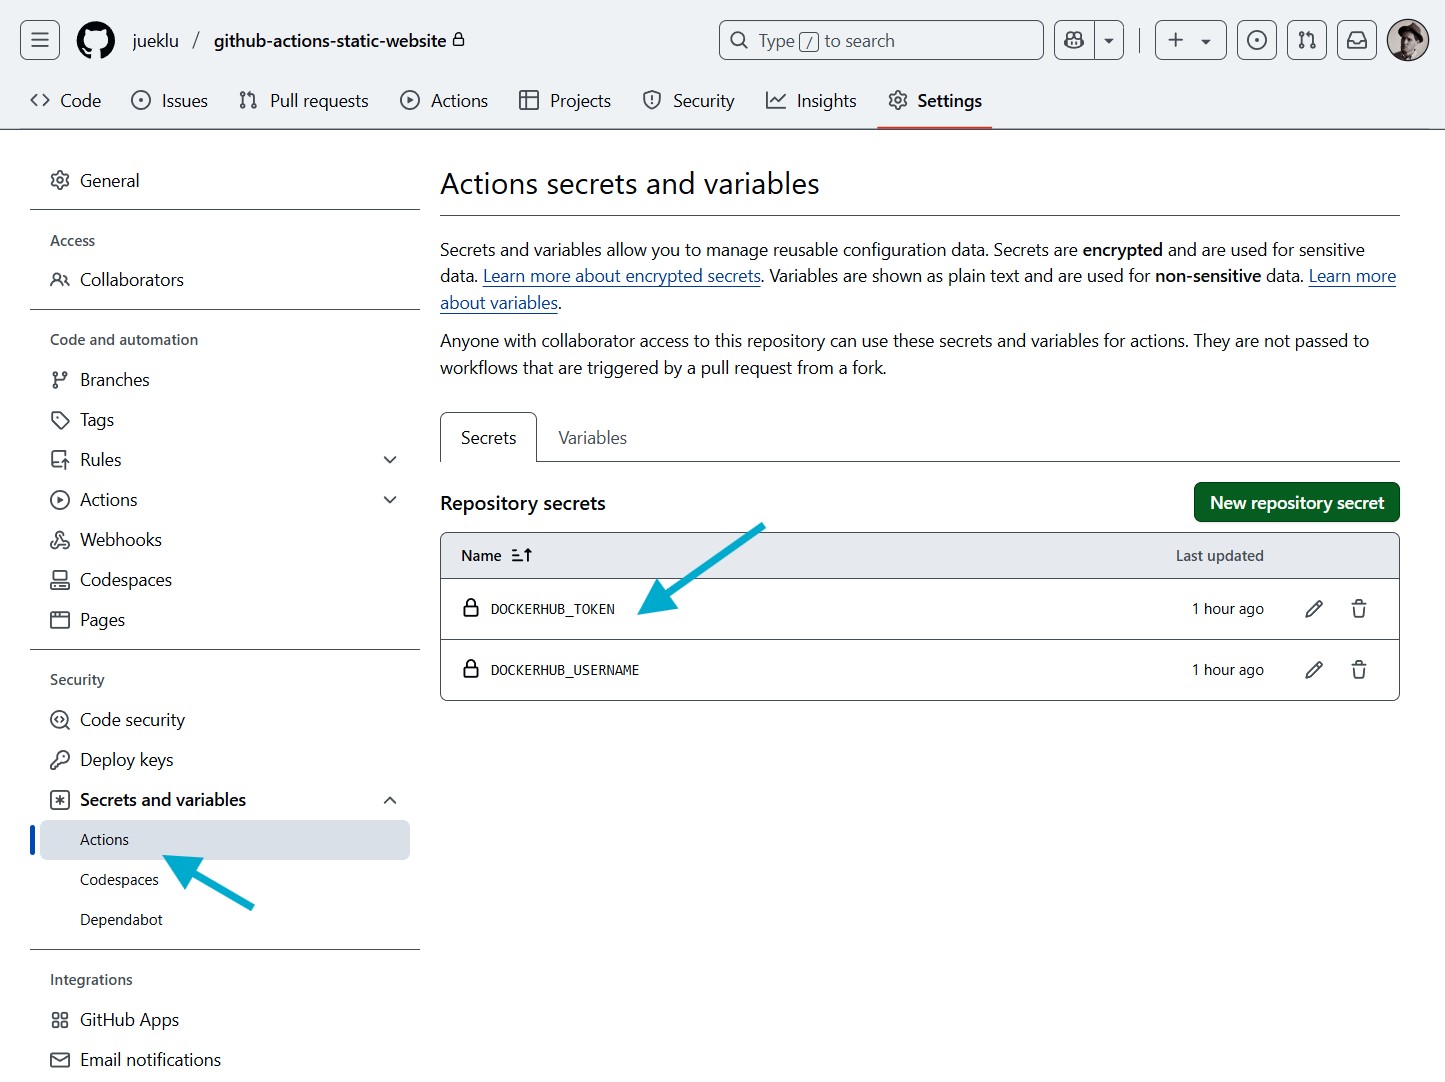This screenshot has width=1445, height=1082.
Task: Open the Insights repository tab
Action: tap(811, 101)
